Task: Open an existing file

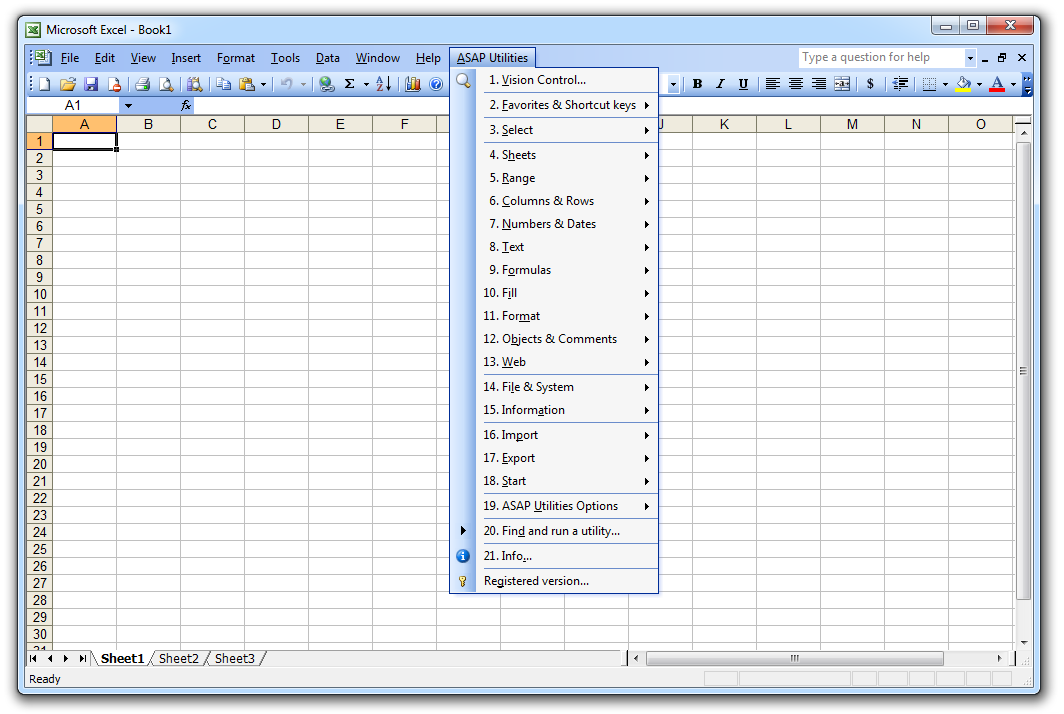Action: 68,84
